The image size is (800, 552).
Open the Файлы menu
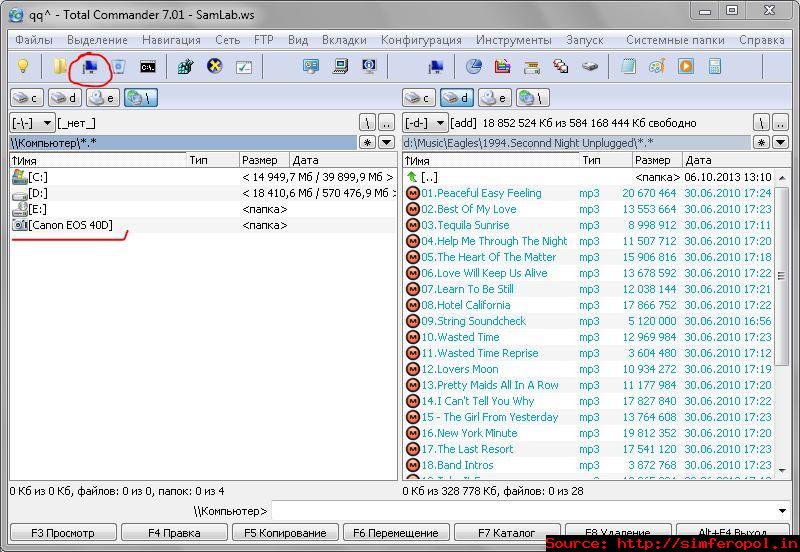tap(34, 40)
